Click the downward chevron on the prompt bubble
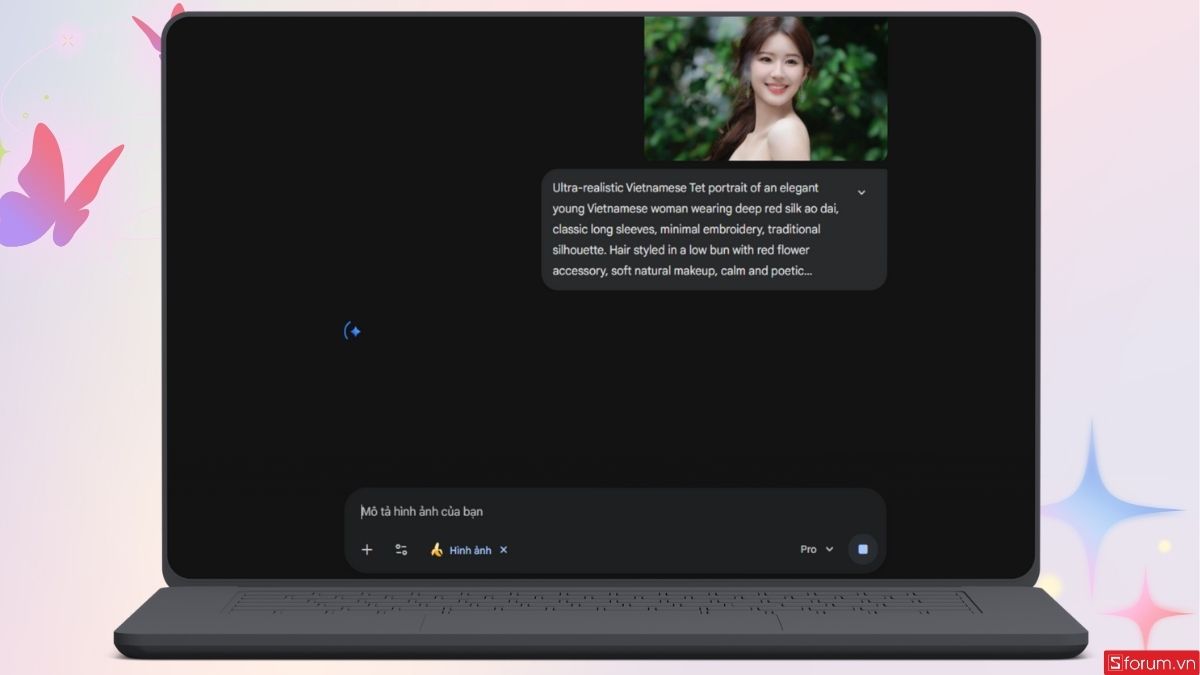 (x=861, y=192)
